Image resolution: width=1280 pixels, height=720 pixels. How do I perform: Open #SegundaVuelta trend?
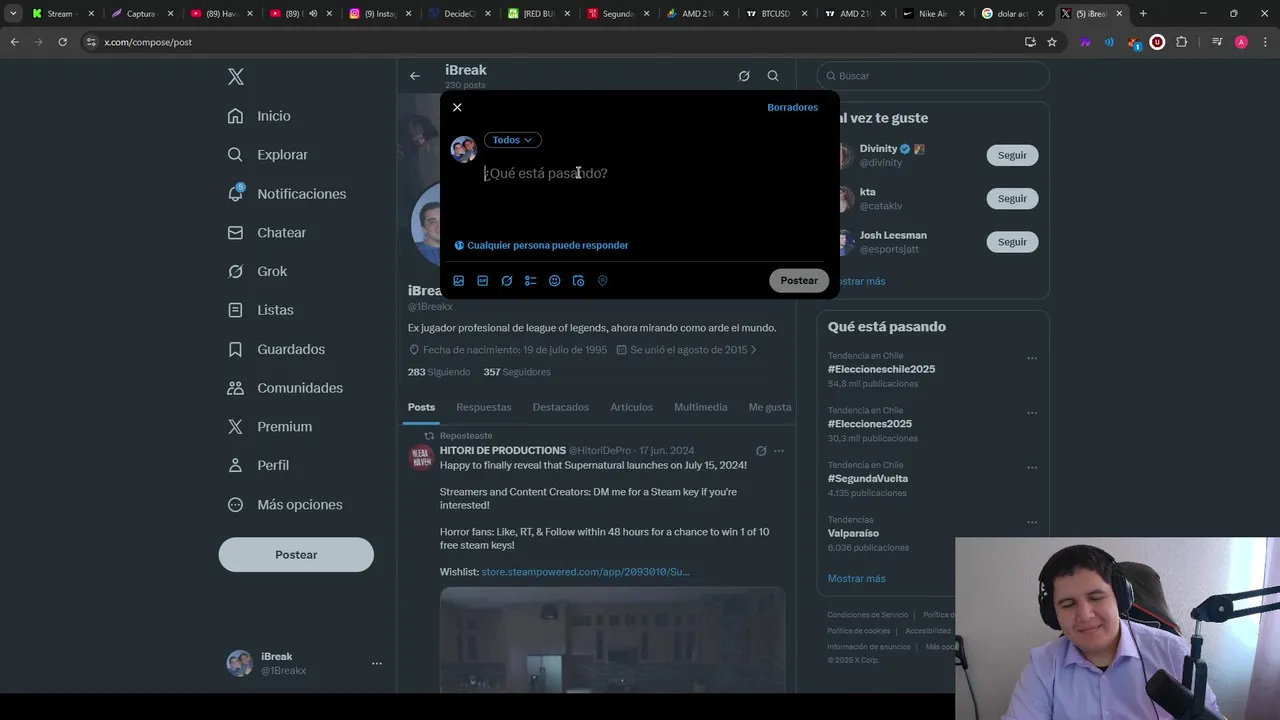click(x=867, y=478)
